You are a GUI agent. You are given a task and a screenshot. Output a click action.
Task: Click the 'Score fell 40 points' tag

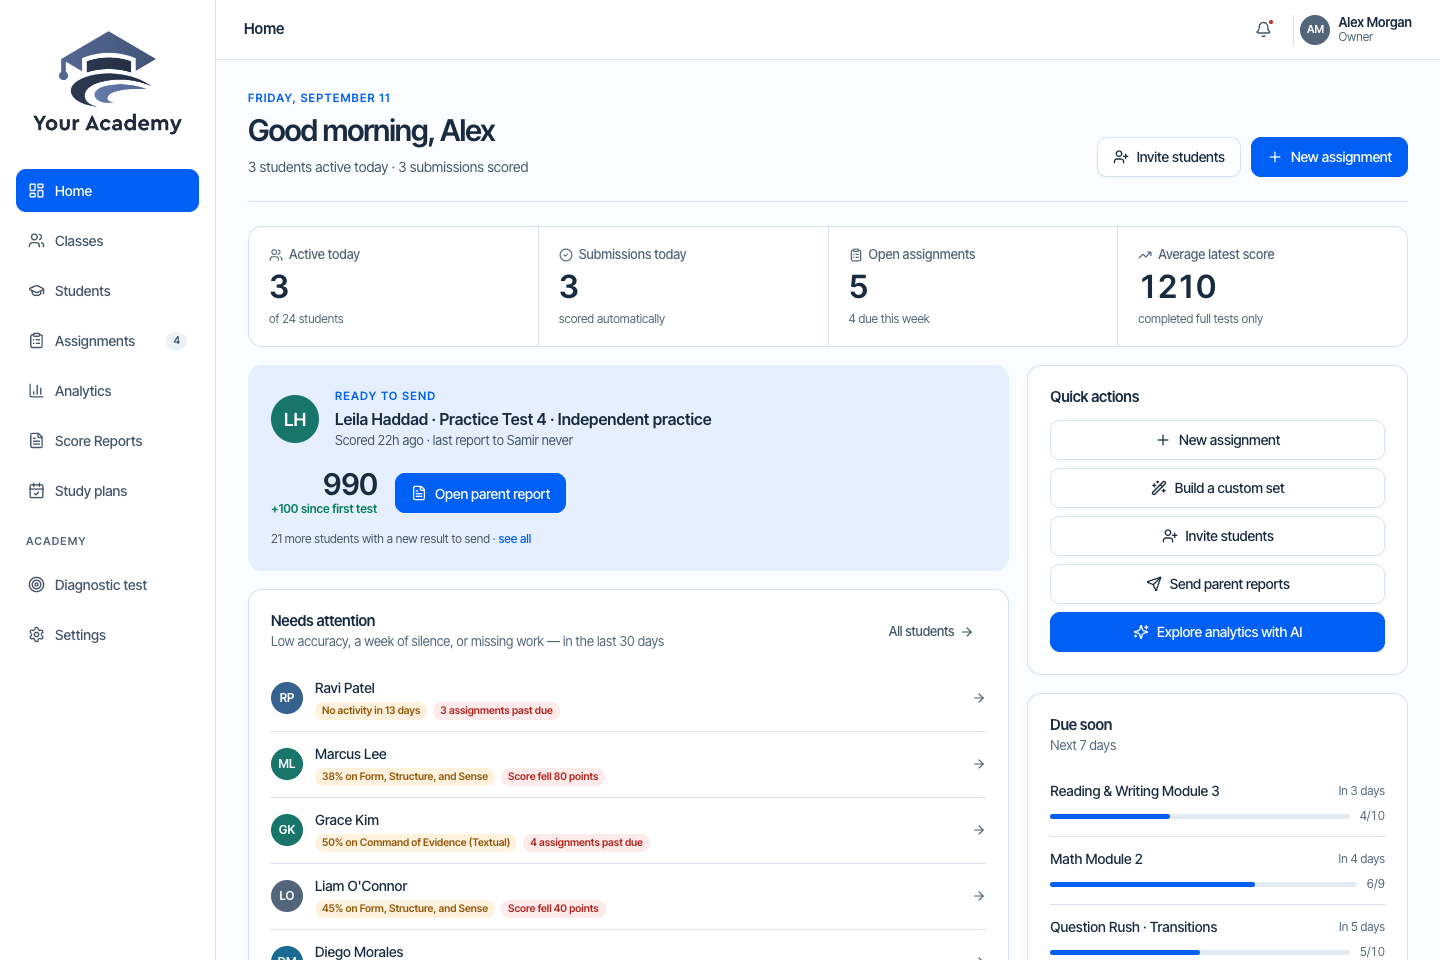[x=553, y=909]
